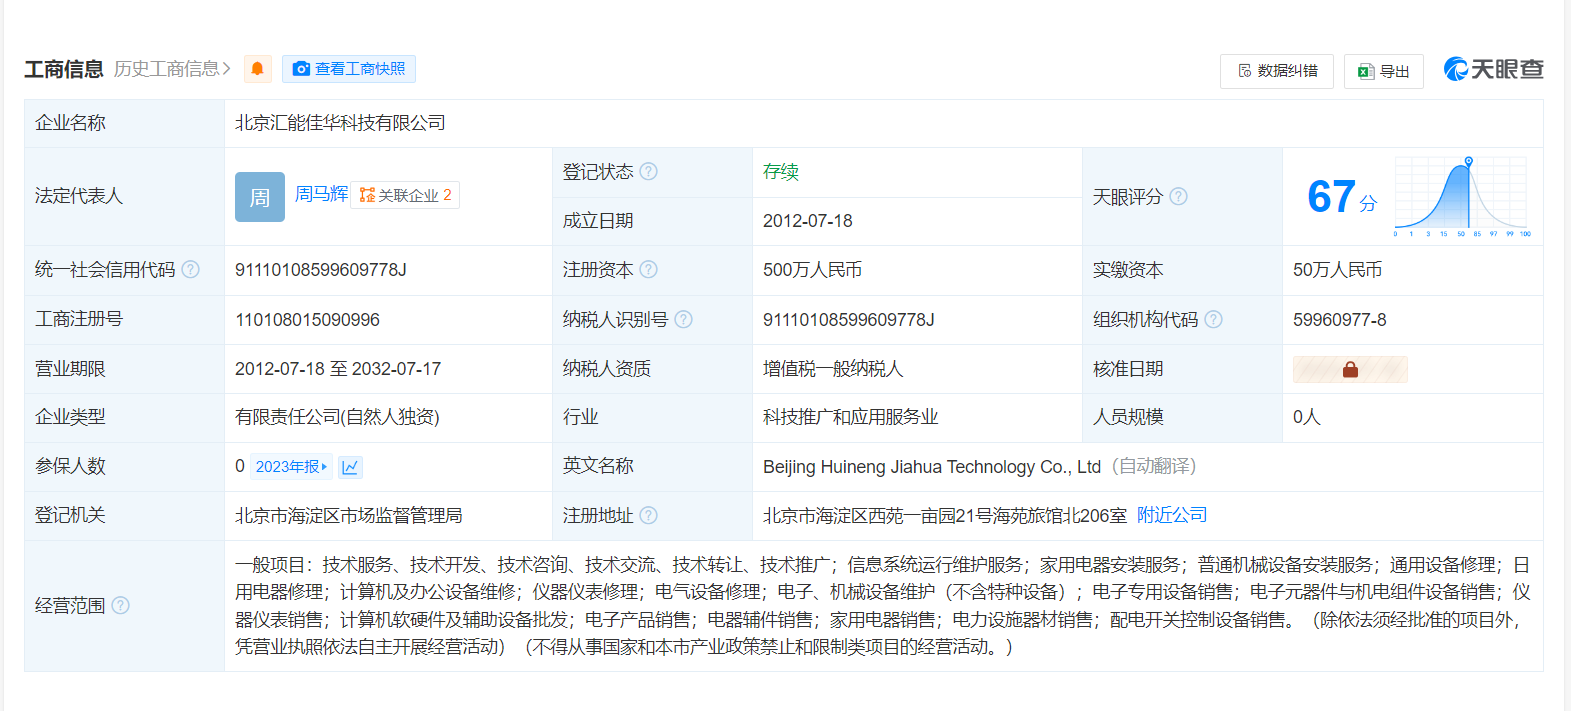
Task: Click 增值税一般纳税人 value
Action: pos(833,369)
